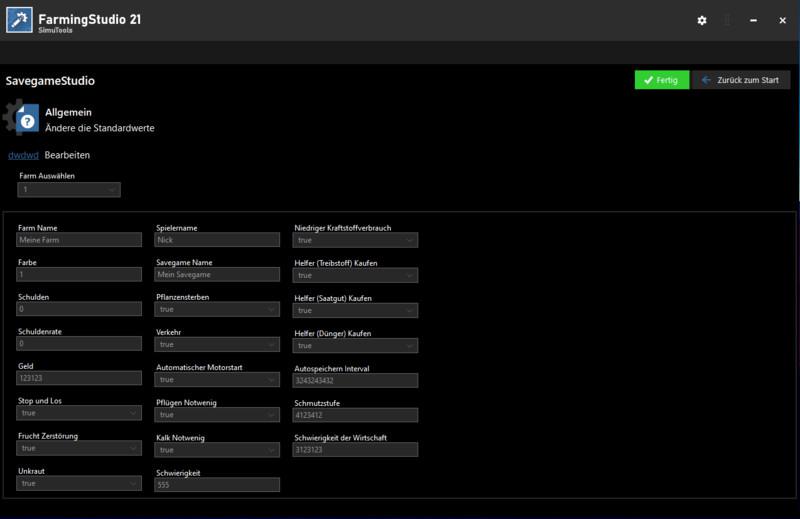Screen dimensions: 800x519
Task: Click into the Geld input field
Action: (80, 379)
